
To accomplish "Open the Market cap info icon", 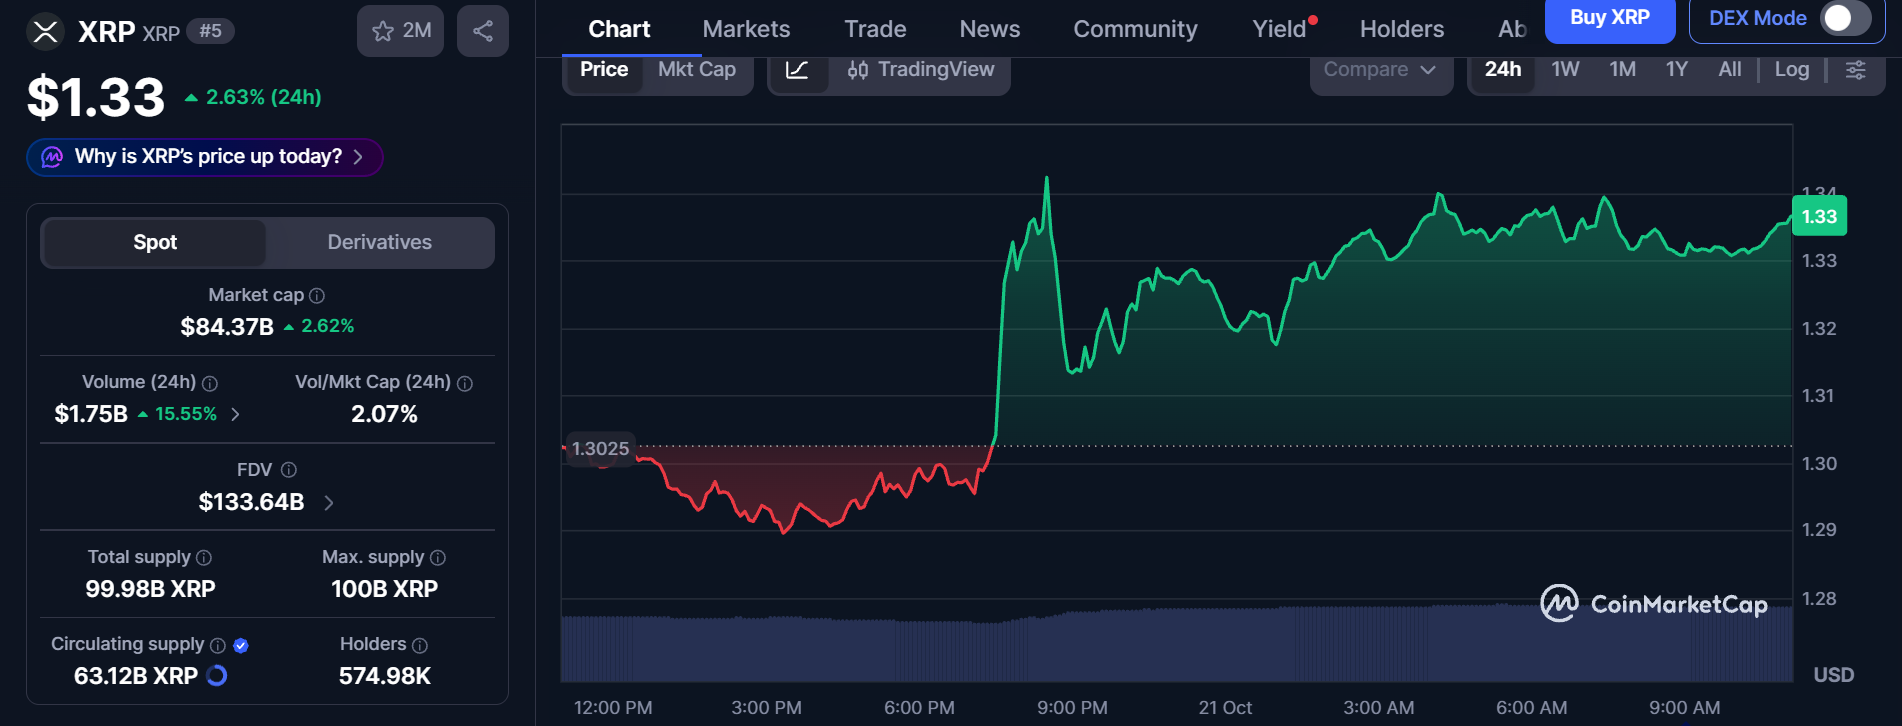I will (317, 296).
